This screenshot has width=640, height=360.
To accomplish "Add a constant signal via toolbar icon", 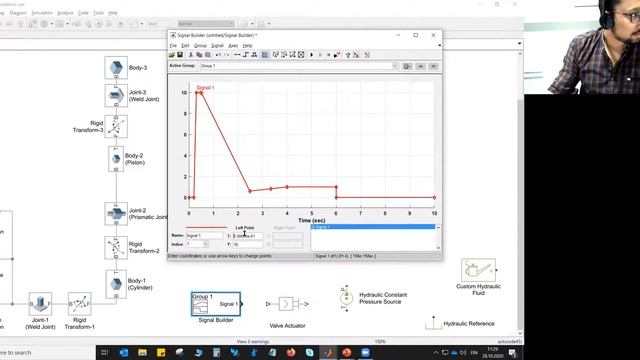I will click(237, 55).
